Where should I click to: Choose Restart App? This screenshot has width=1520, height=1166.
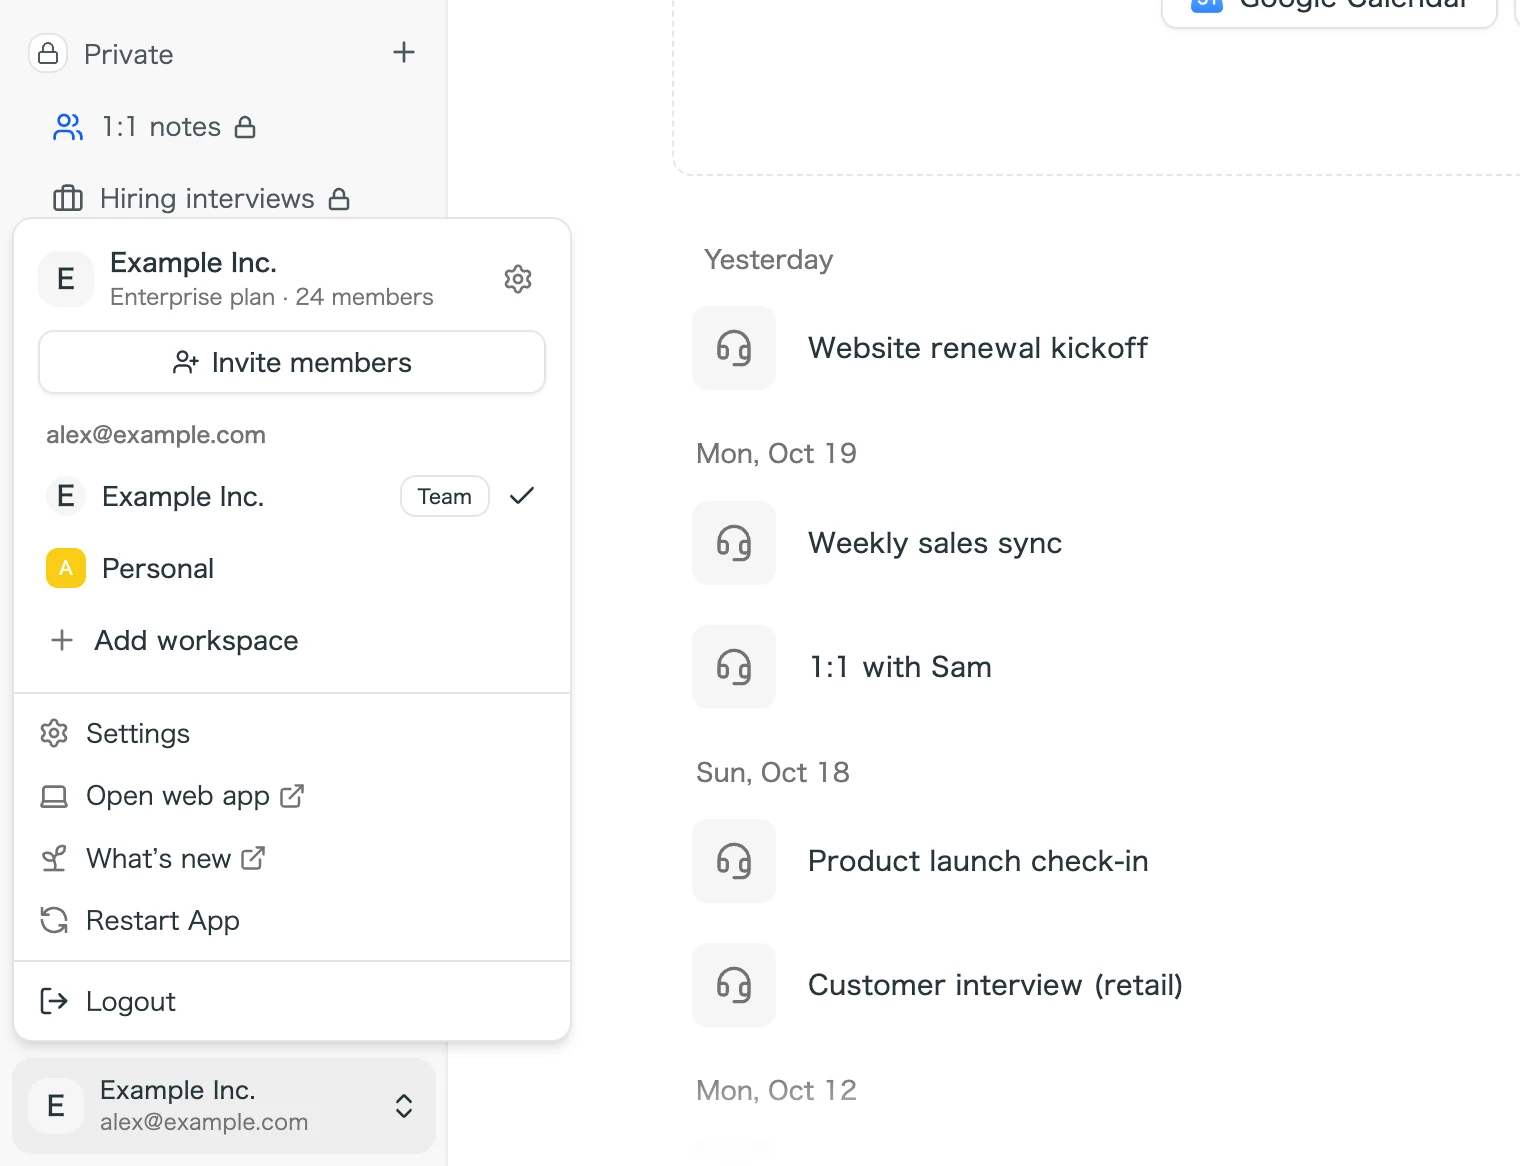(292, 920)
